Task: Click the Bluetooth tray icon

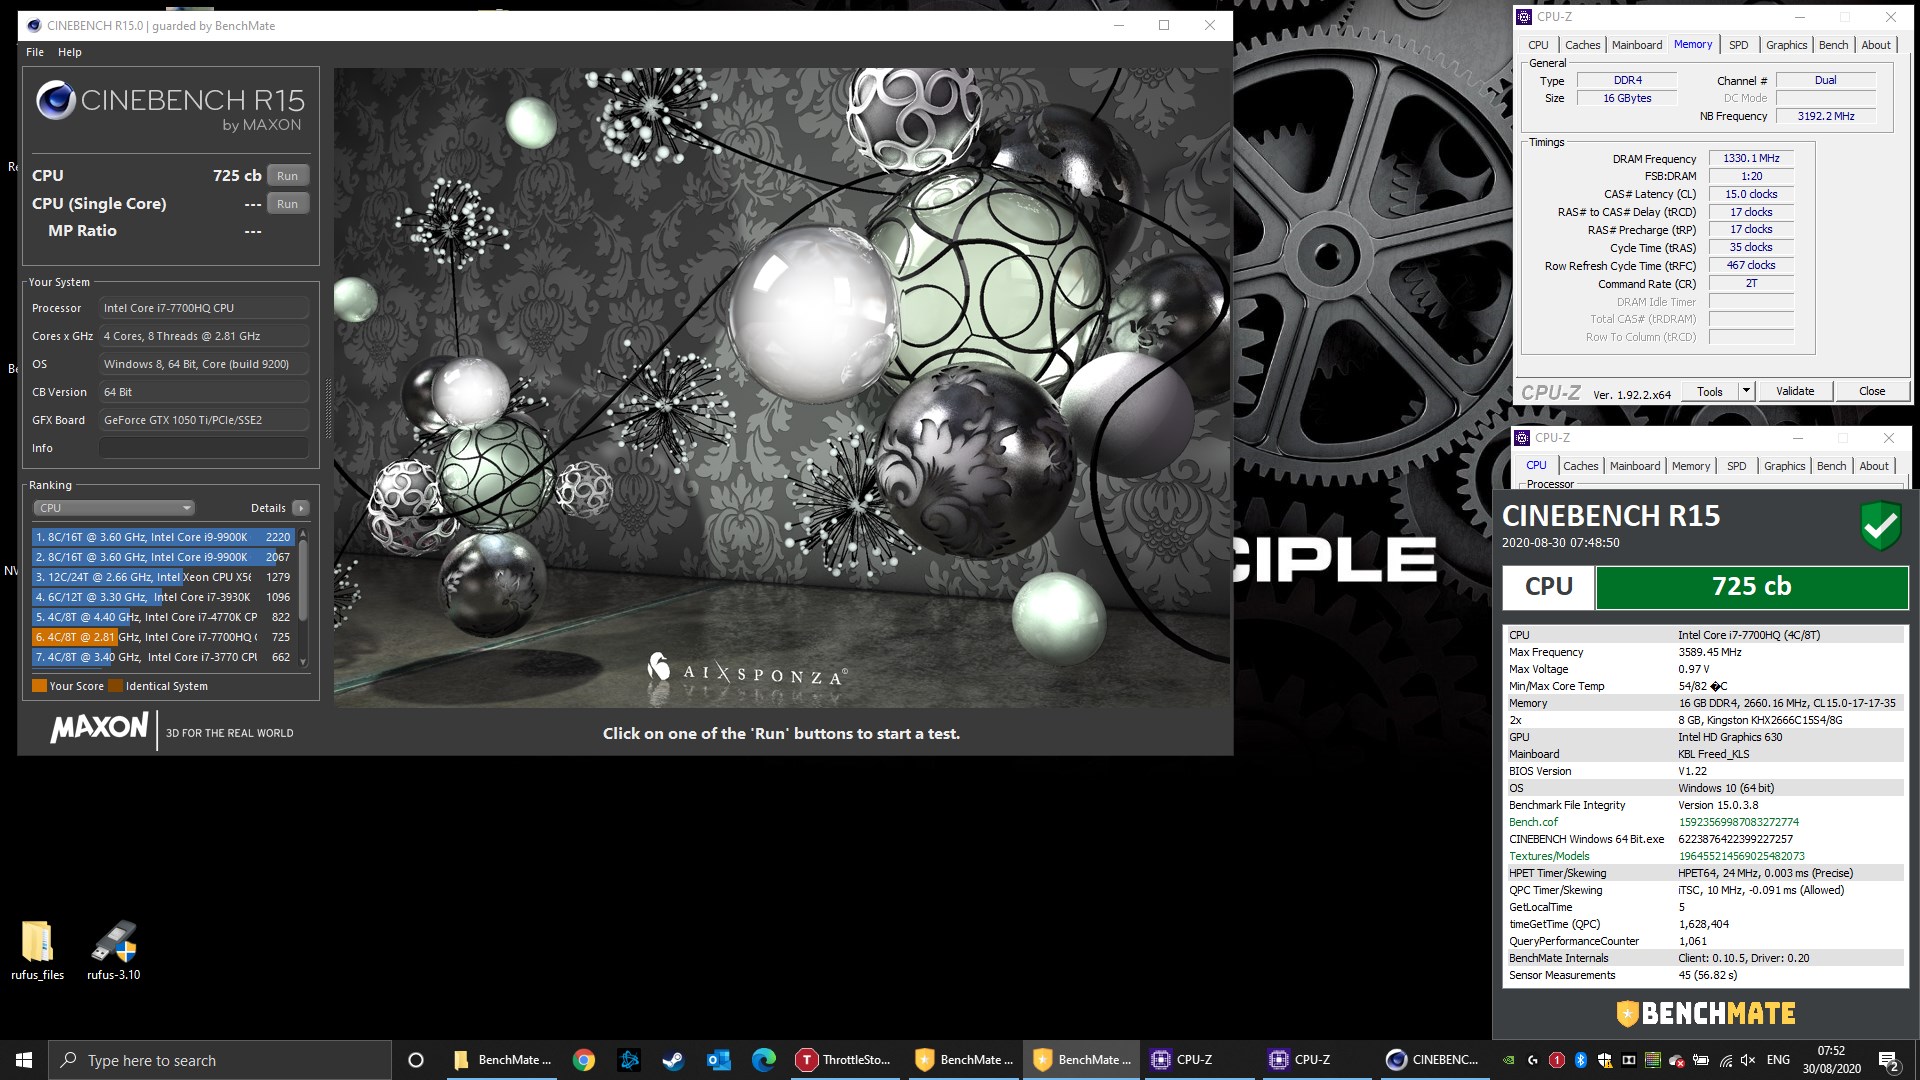Action: tap(1581, 1060)
